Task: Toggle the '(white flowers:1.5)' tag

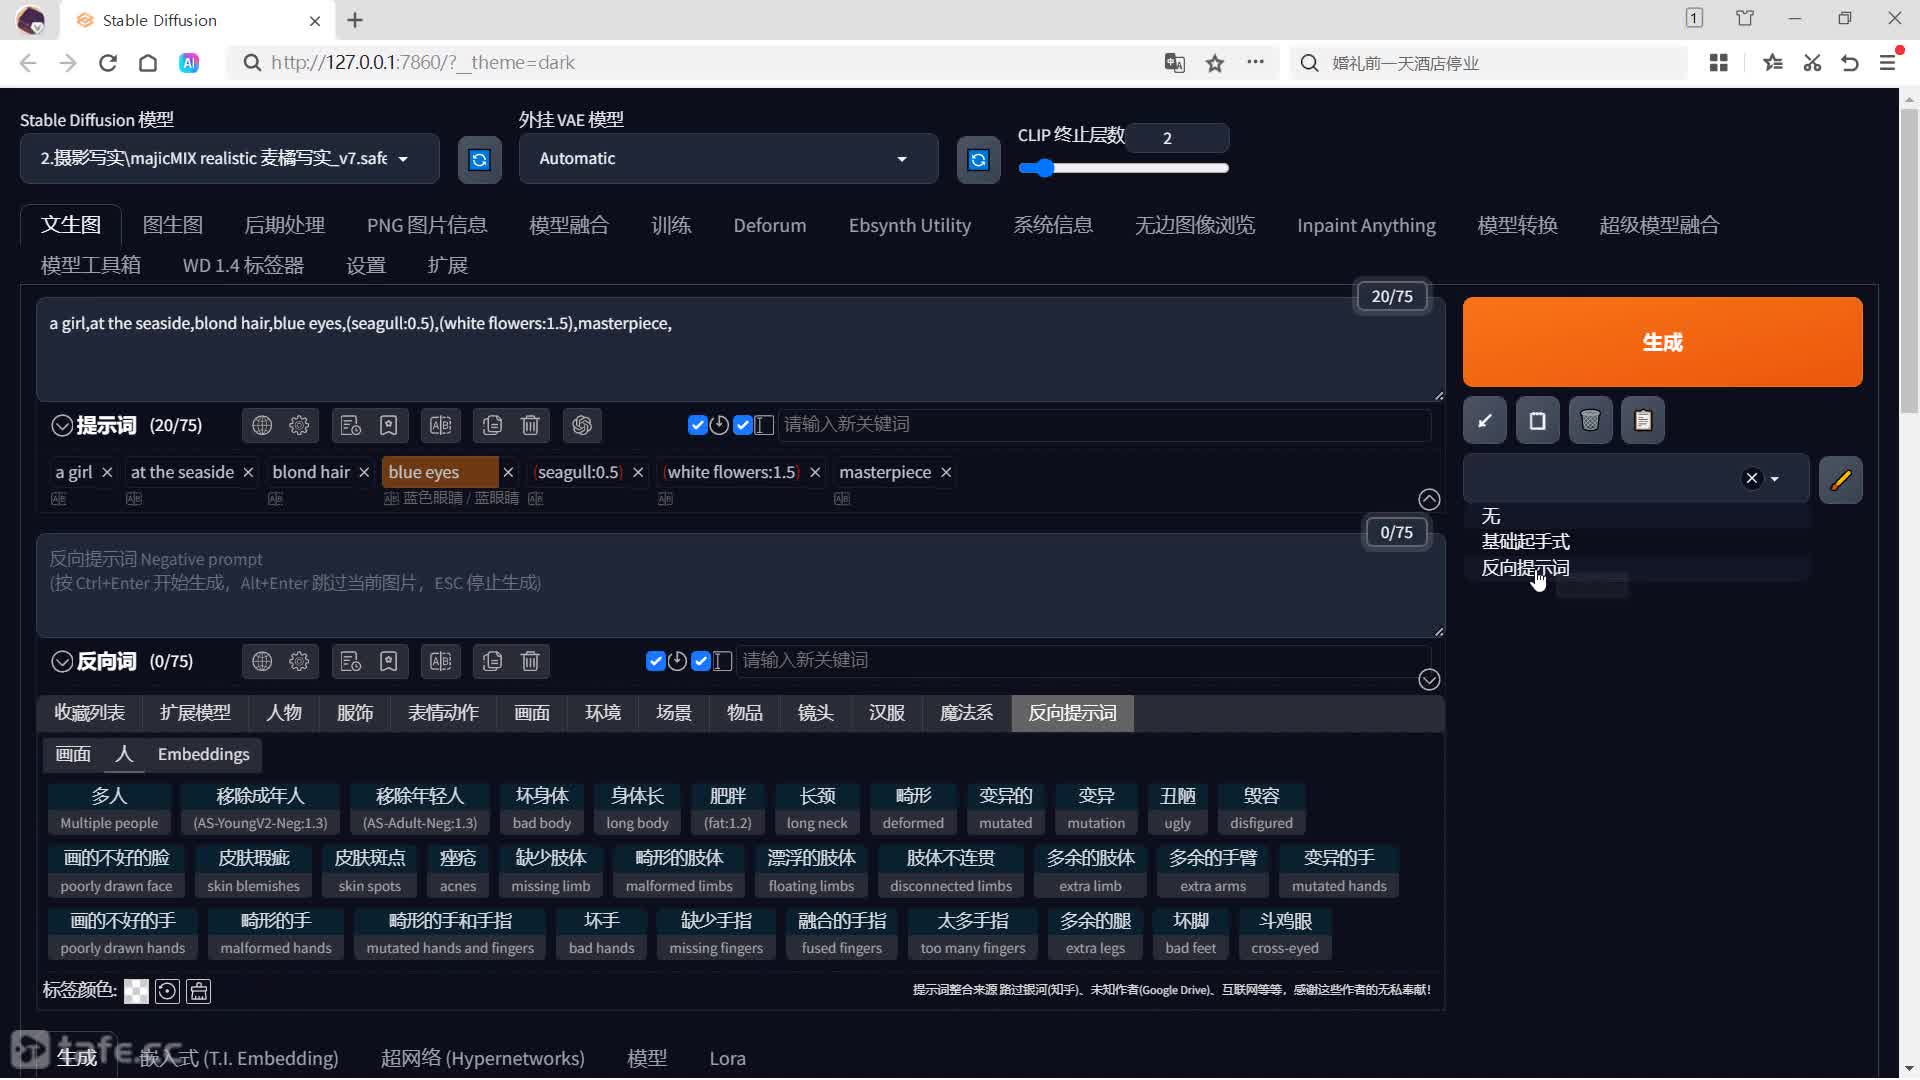Action: click(x=732, y=472)
